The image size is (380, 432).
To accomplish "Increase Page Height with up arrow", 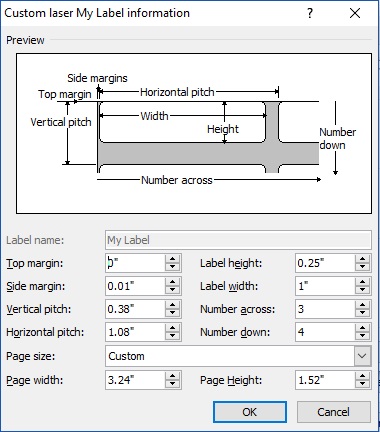I will pos(362,376).
